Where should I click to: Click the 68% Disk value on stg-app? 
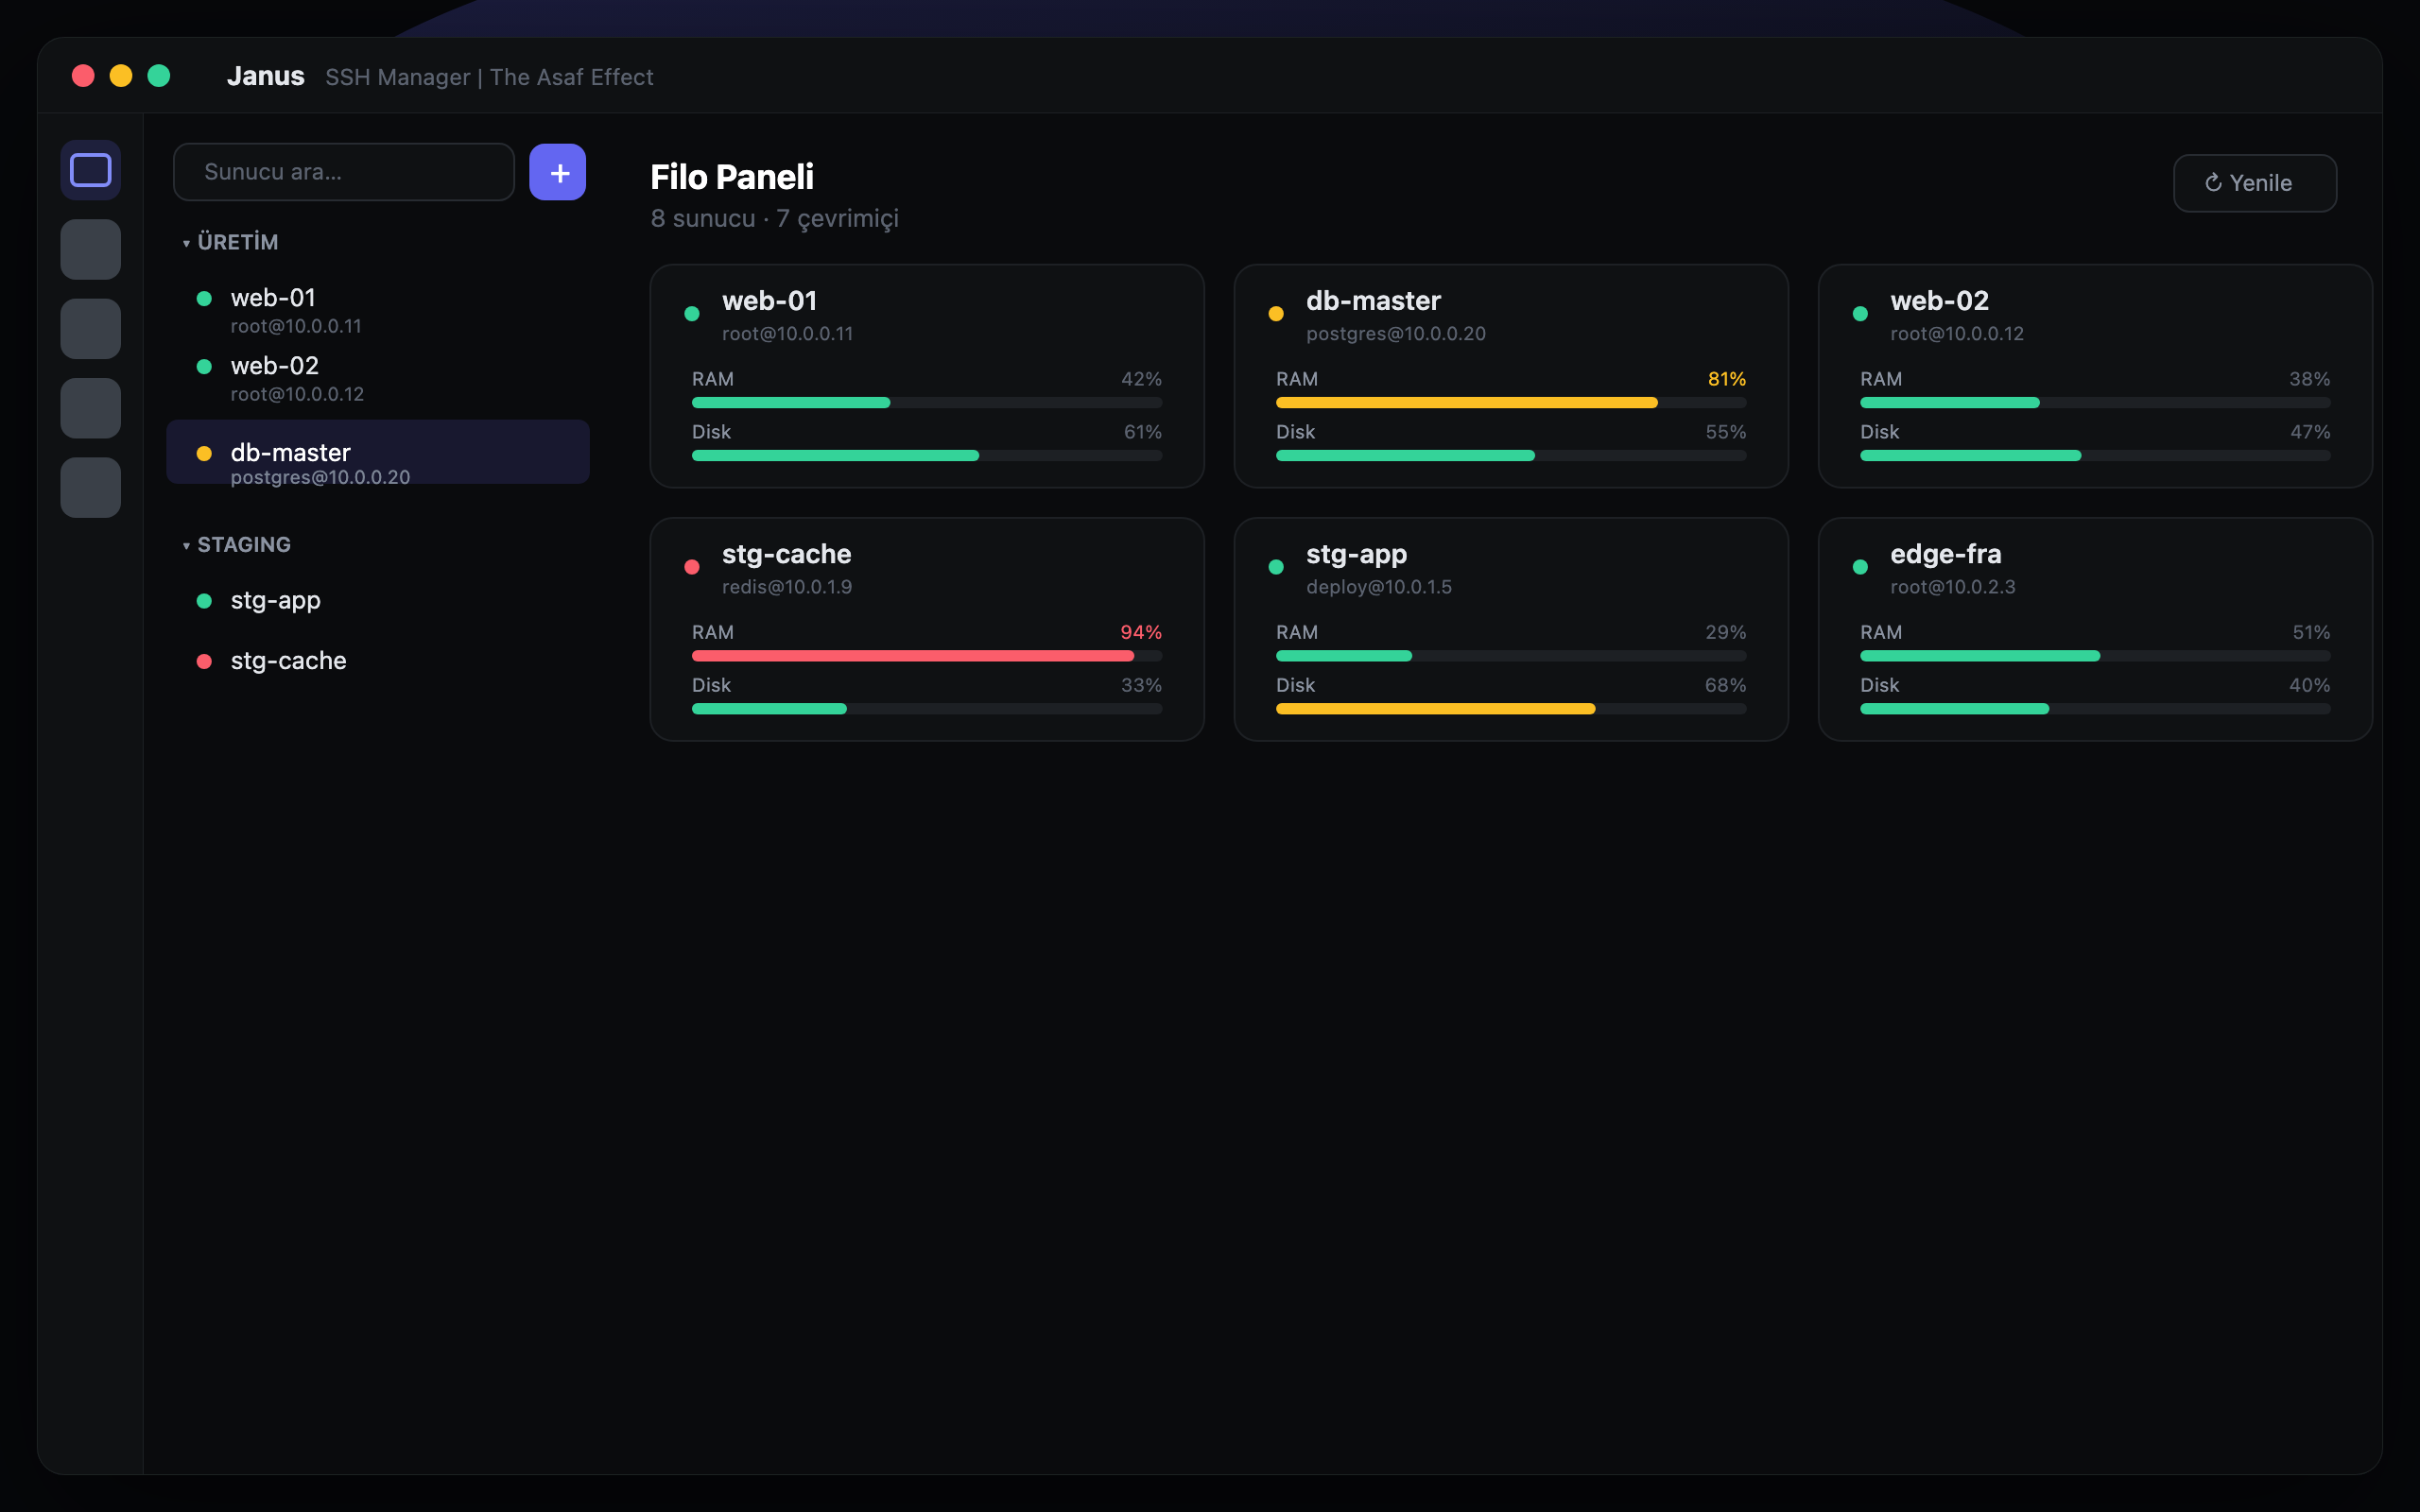point(1725,685)
